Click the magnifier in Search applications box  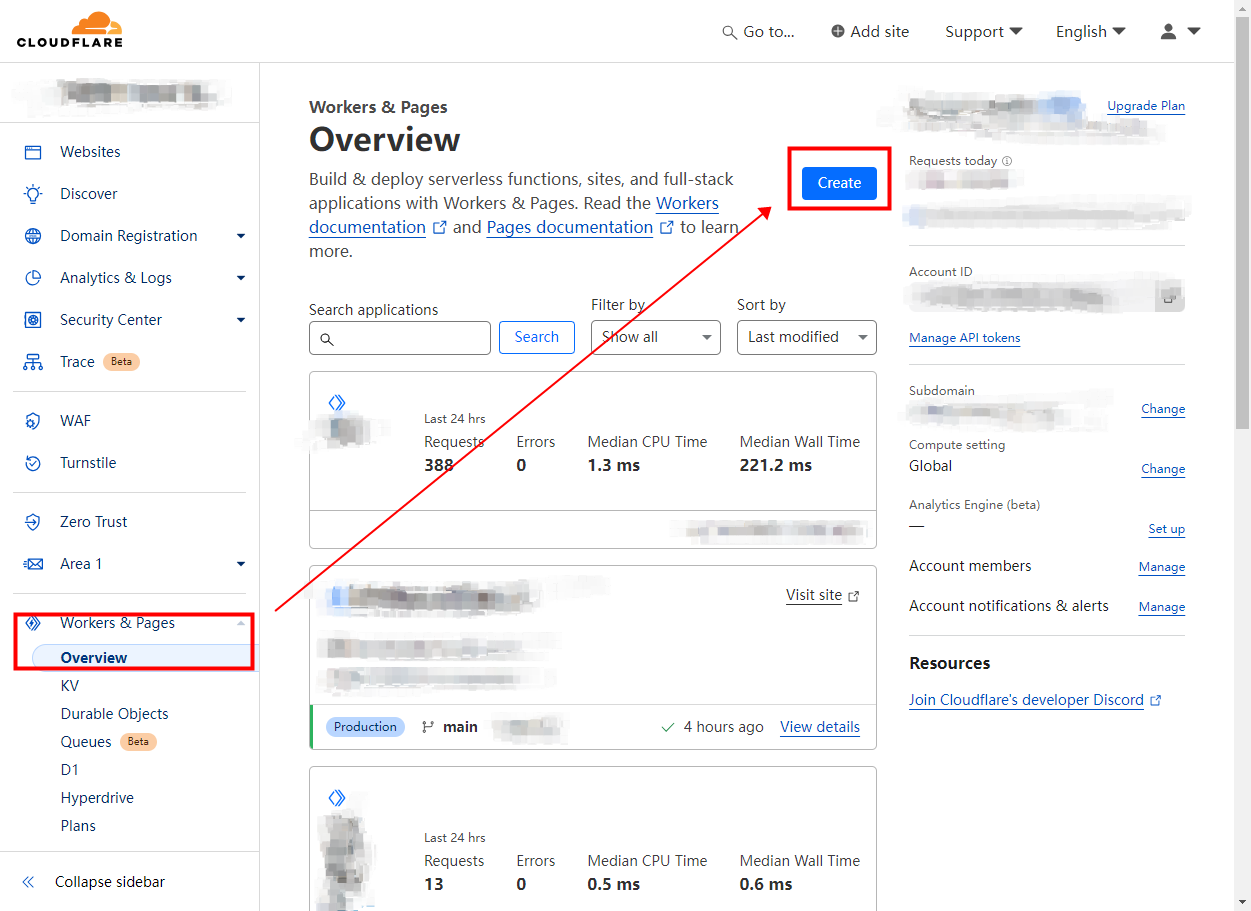click(327, 339)
